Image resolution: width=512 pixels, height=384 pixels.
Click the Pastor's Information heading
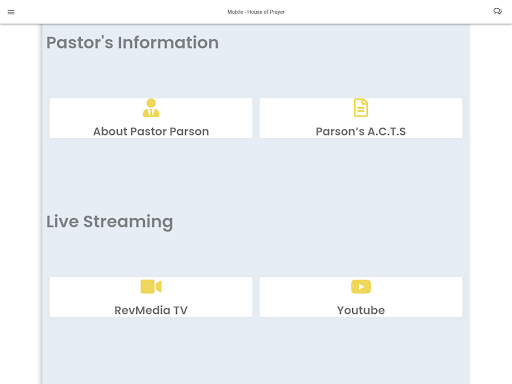pyautogui.click(x=132, y=43)
